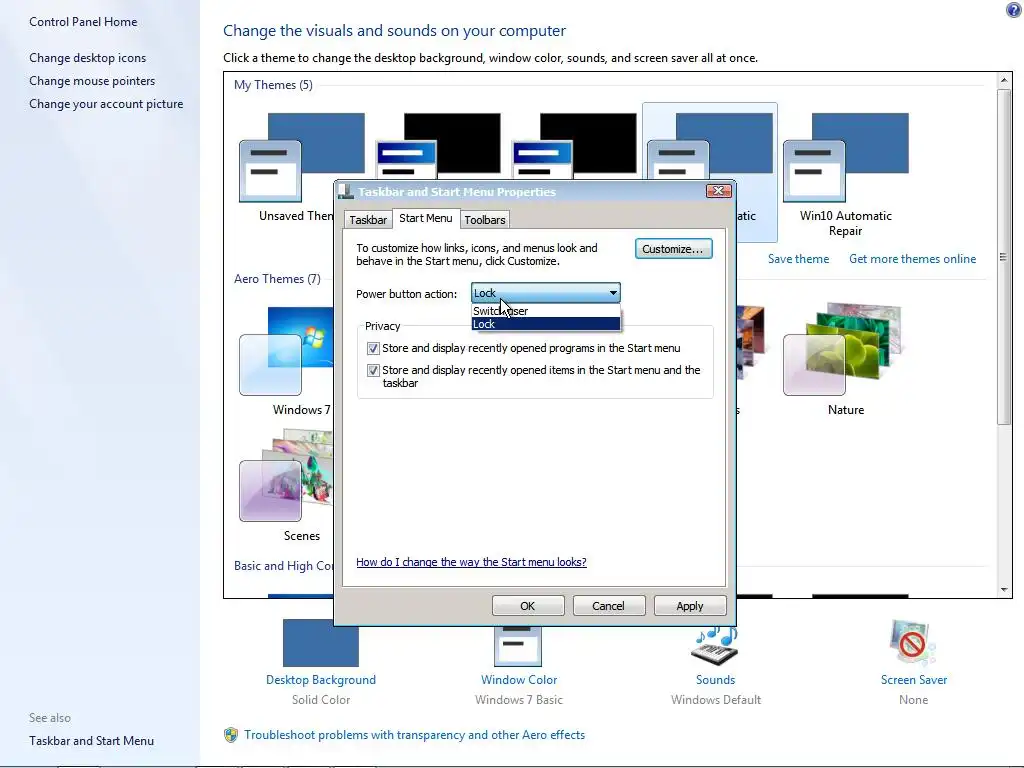Toggle storing recently opened items checkbox
The width and height of the screenshot is (1024, 768).
[x=373, y=370]
